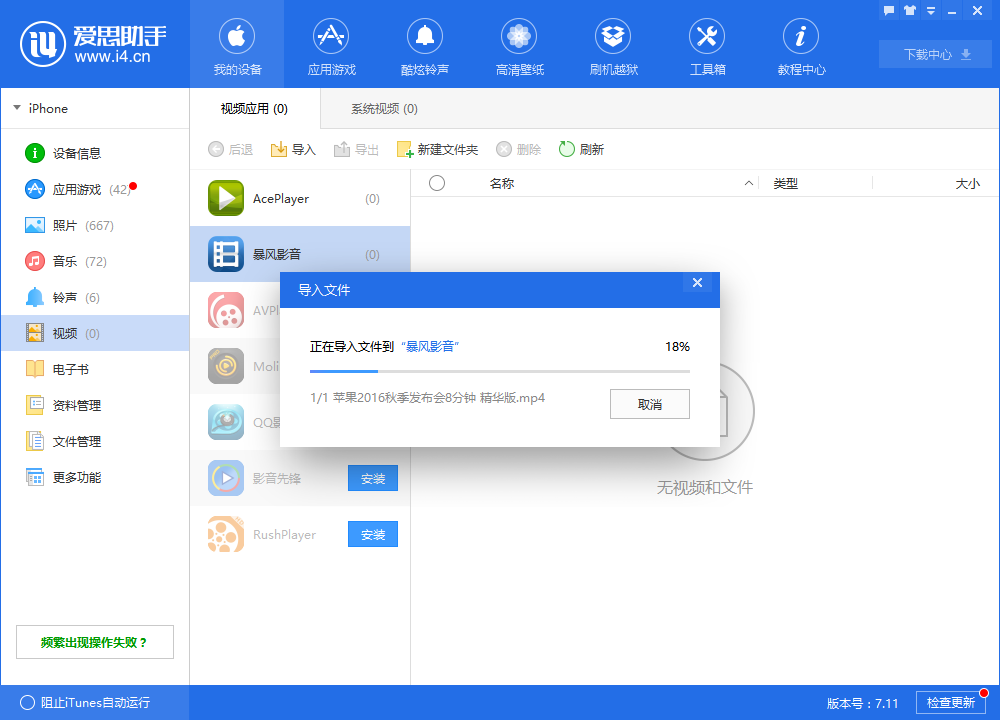Select the 暴风影音 app entry
This screenshot has width=1000, height=720.
300,254
